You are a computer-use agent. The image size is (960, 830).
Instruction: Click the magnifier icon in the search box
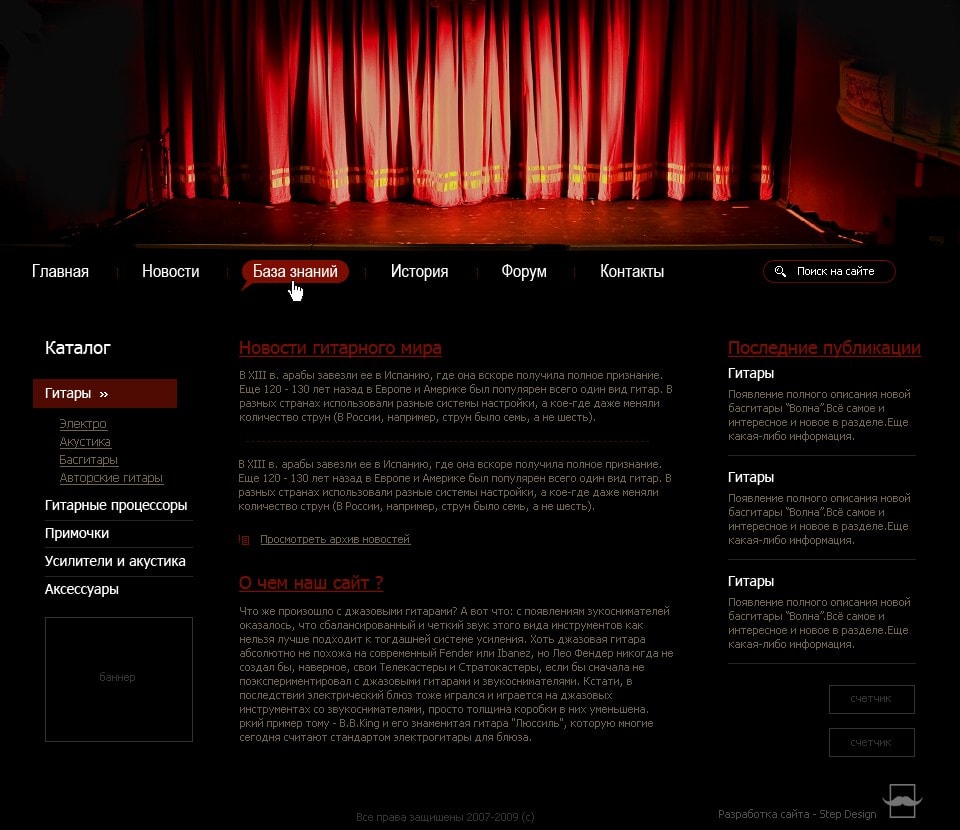tap(780, 271)
